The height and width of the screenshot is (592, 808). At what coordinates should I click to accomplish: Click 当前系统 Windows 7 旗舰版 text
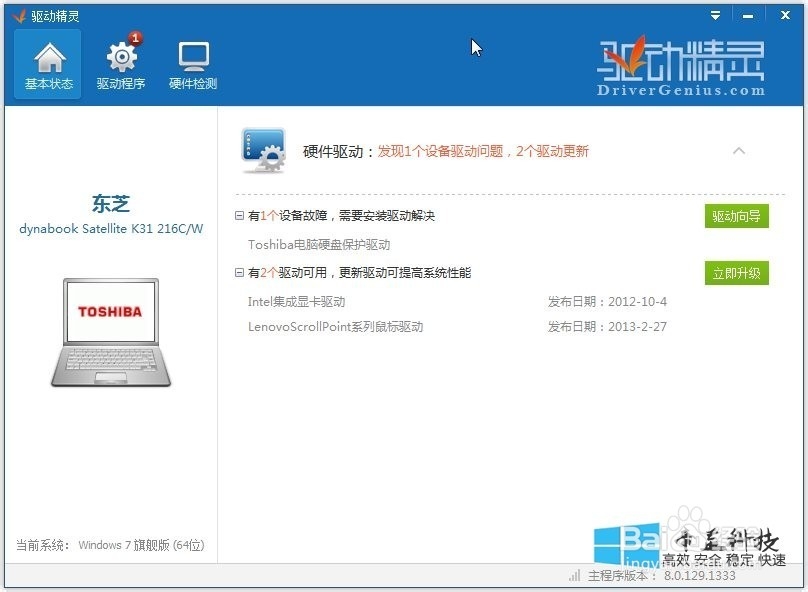pyautogui.click(x=110, y=545)
